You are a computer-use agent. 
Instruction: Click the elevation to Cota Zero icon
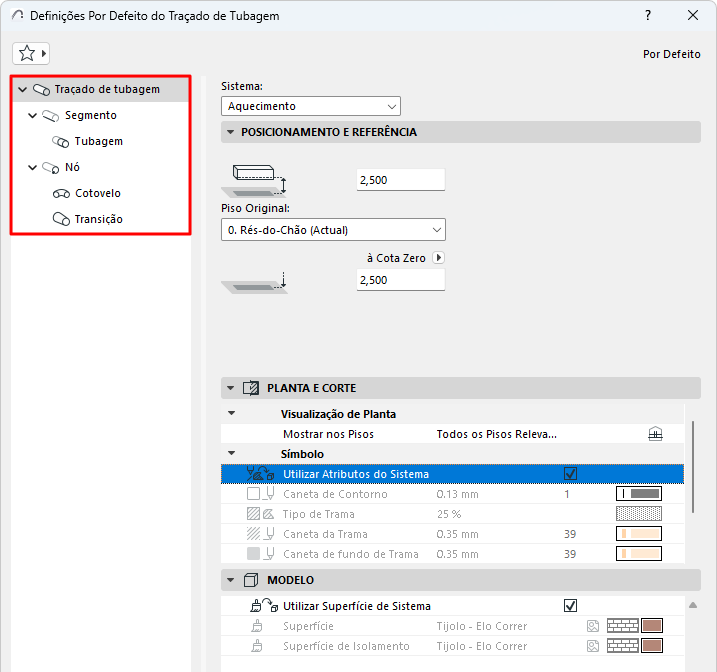254,283
